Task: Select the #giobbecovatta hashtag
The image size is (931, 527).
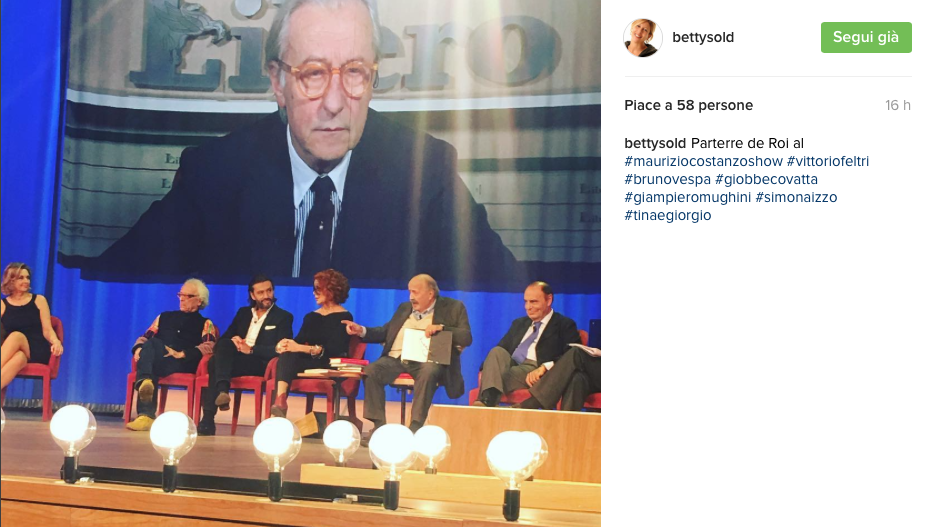Action: click(766, 179)
